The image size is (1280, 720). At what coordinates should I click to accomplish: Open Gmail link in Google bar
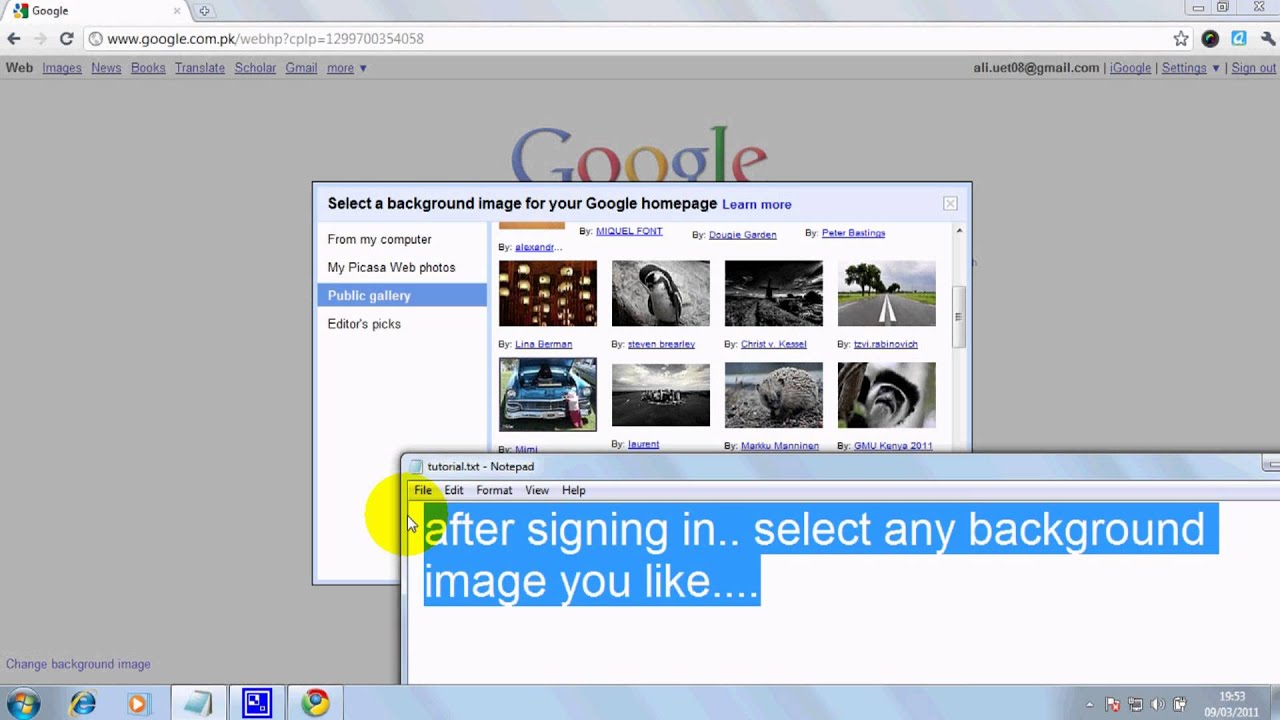(x=301, y=68)
